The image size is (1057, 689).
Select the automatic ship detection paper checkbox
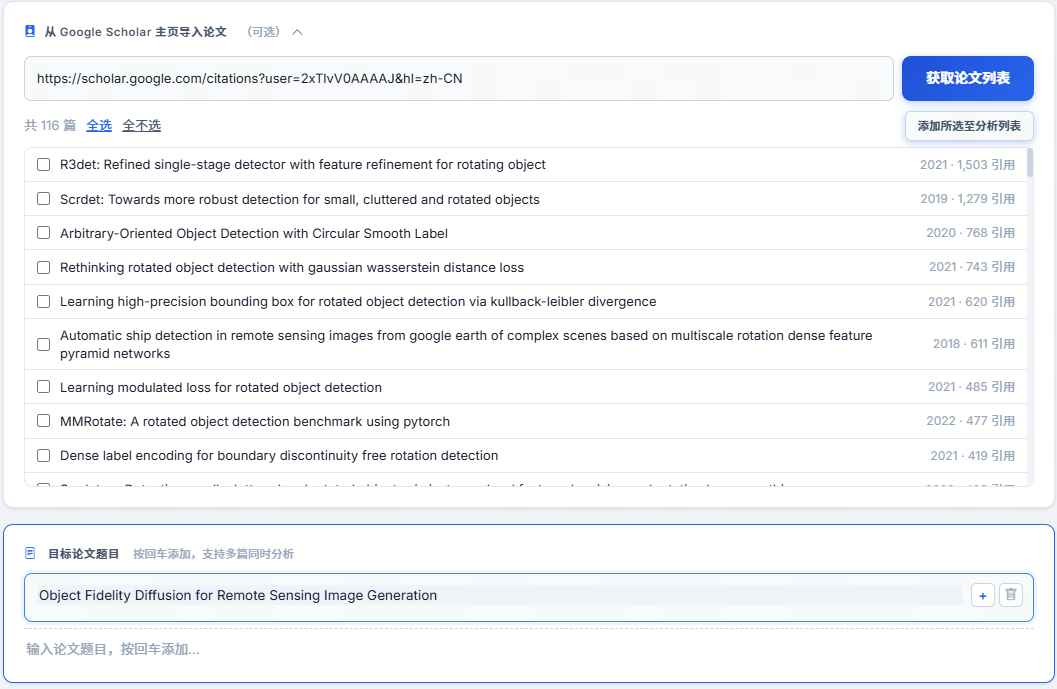(44, 344)
